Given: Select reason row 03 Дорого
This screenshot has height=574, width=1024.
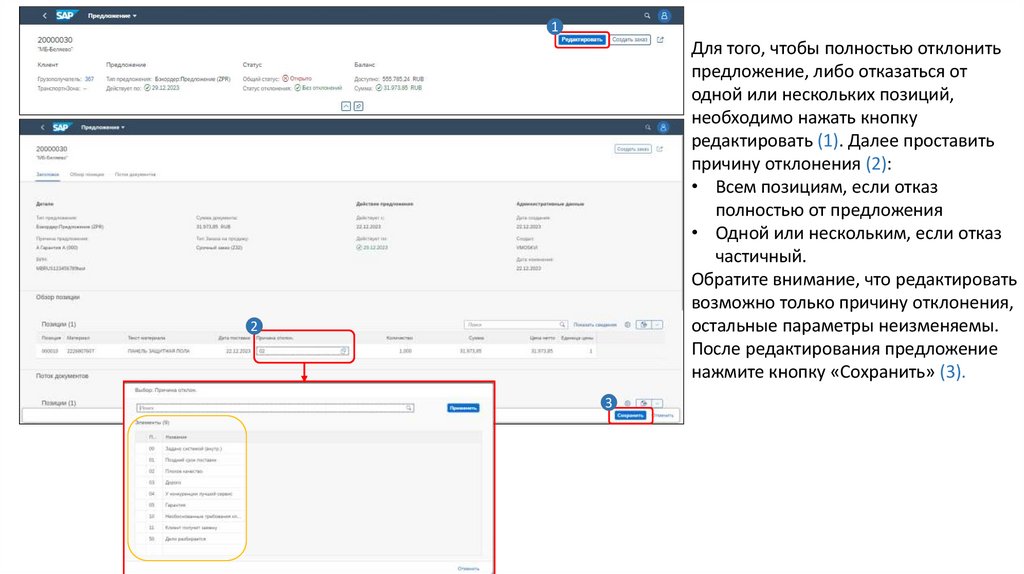Looking at the screenshot, I should point(308,483).
